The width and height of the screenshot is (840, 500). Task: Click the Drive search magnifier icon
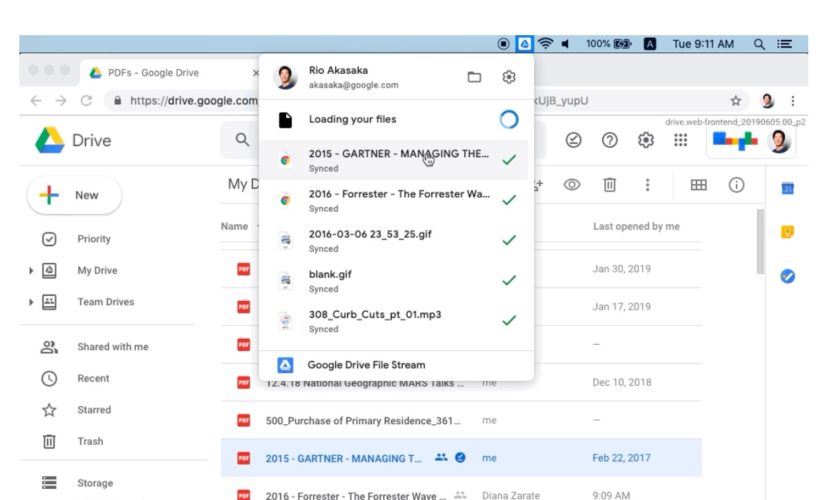242,140
